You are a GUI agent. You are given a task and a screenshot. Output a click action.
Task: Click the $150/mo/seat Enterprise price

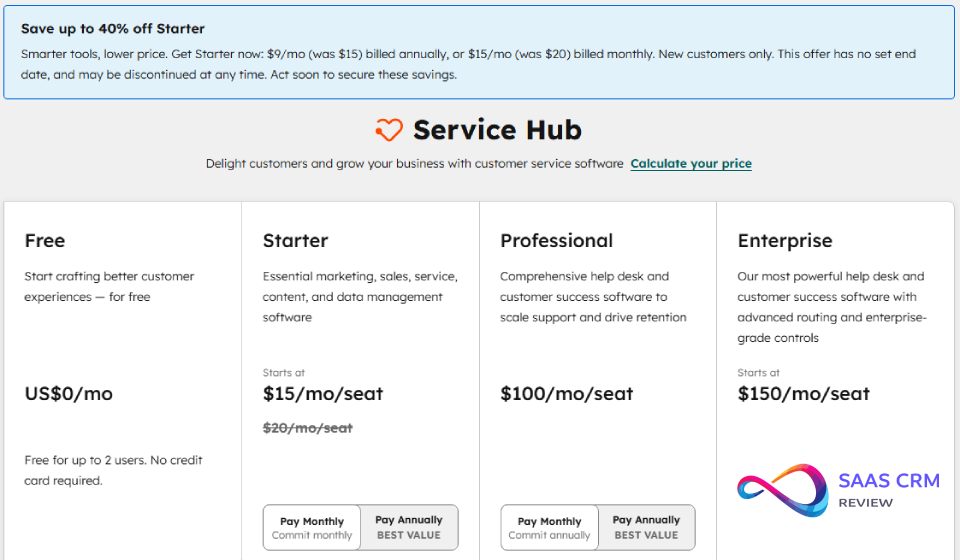(x=804, y=394)
